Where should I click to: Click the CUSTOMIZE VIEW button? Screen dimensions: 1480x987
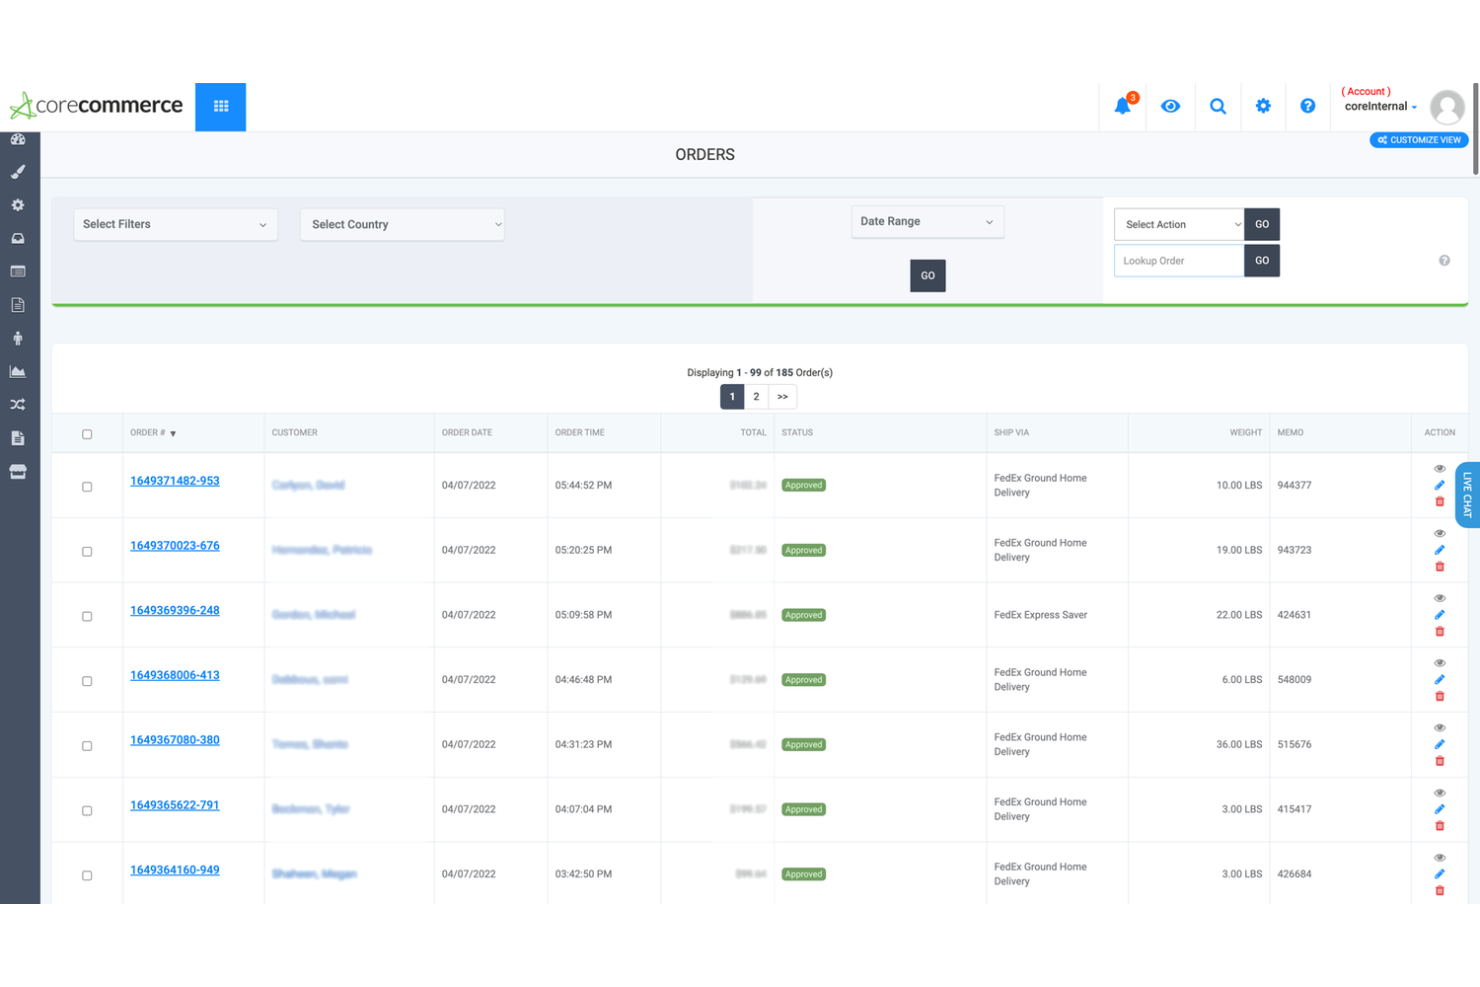[x=1418, y=140]
